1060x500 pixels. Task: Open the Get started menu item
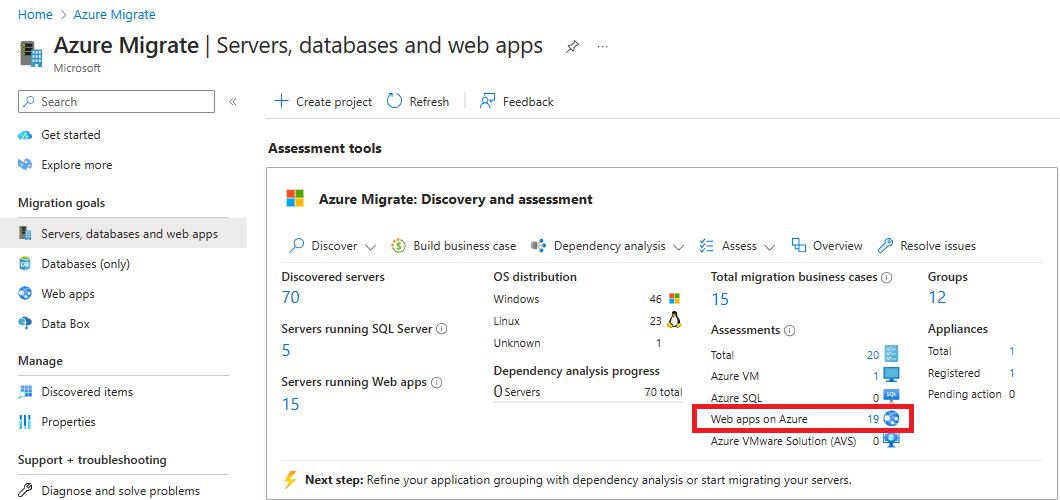(x=70, y=135)
